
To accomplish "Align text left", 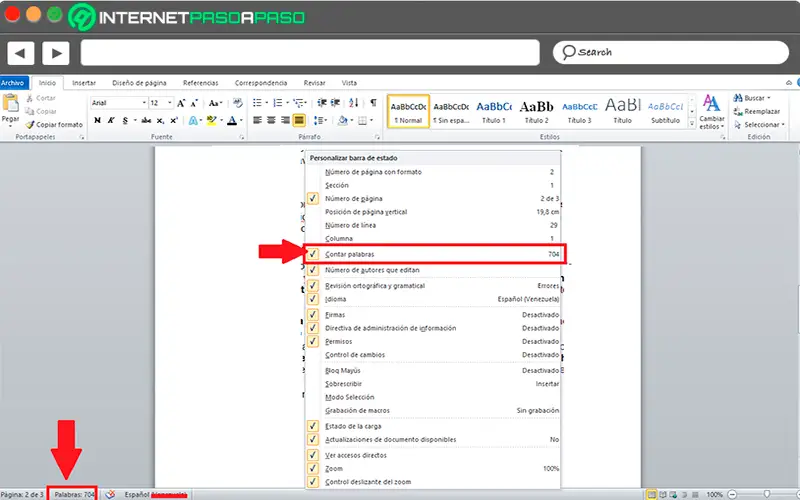I will tap(257, 120).
